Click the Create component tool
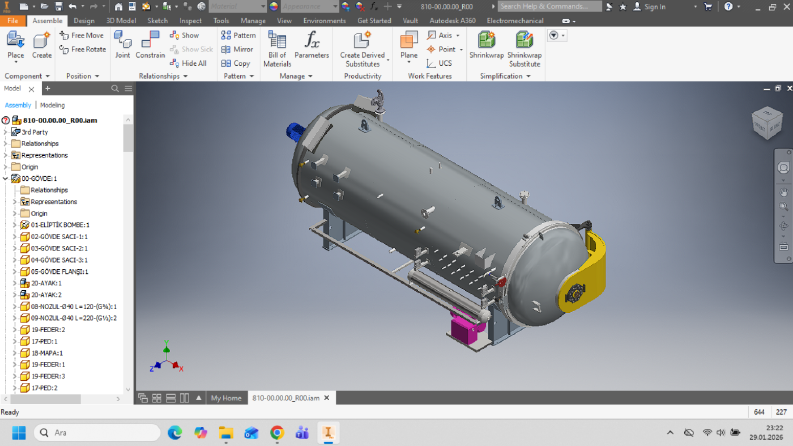793x446 pixels. [41, 46]
